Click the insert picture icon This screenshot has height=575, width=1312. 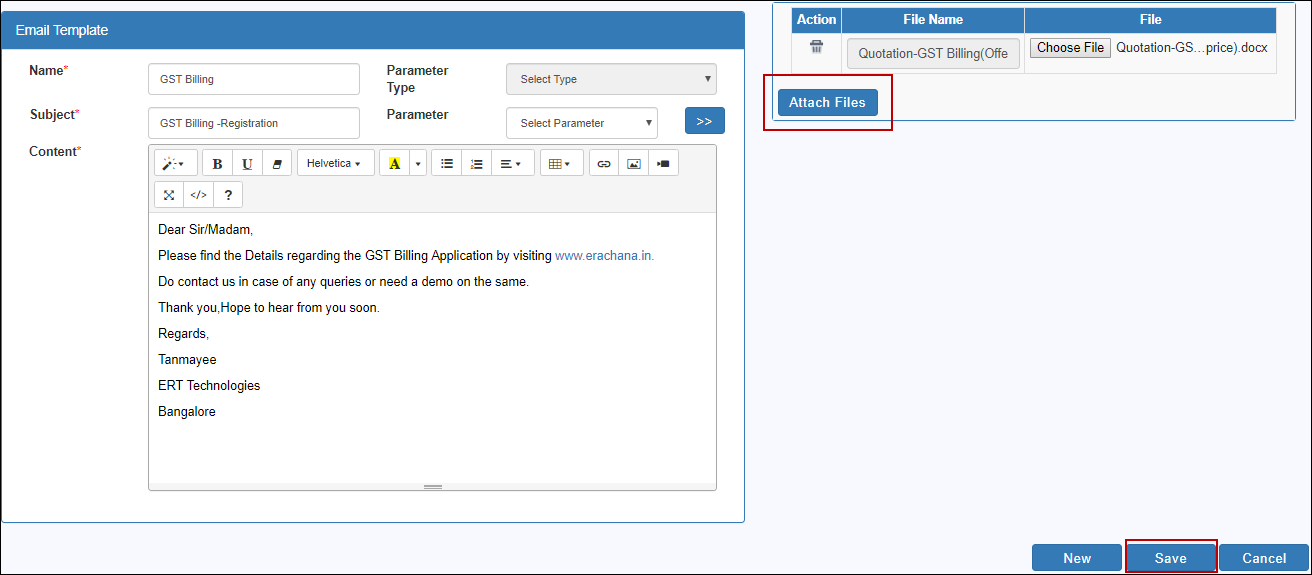coord(633,163)
